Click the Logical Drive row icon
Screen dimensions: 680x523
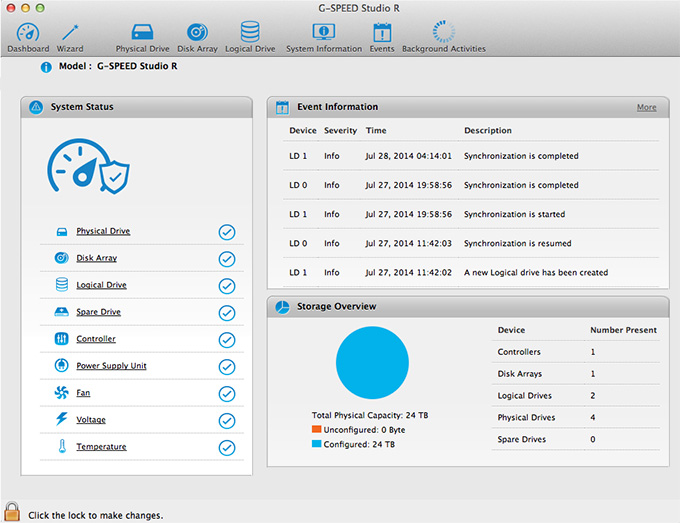(x=62, y=284)
